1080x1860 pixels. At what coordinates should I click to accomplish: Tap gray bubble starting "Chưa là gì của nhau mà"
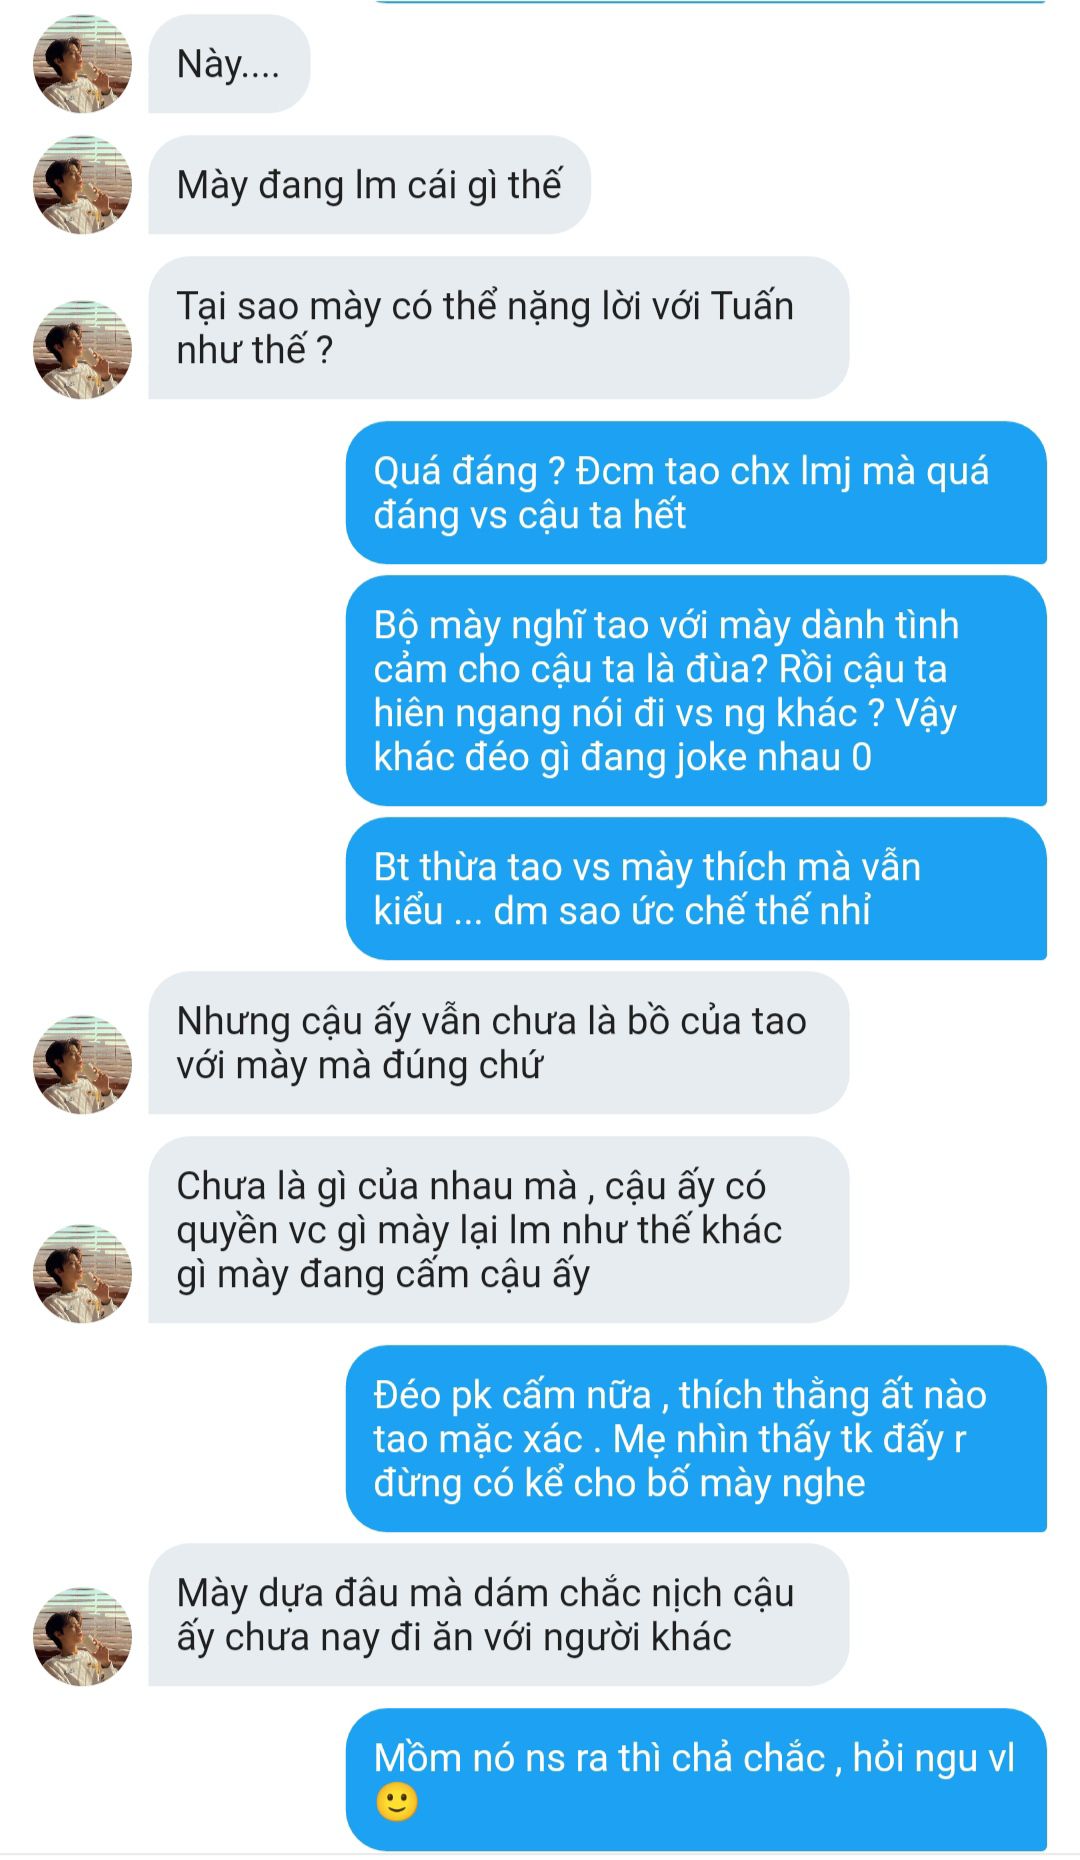pos(498,1230)
